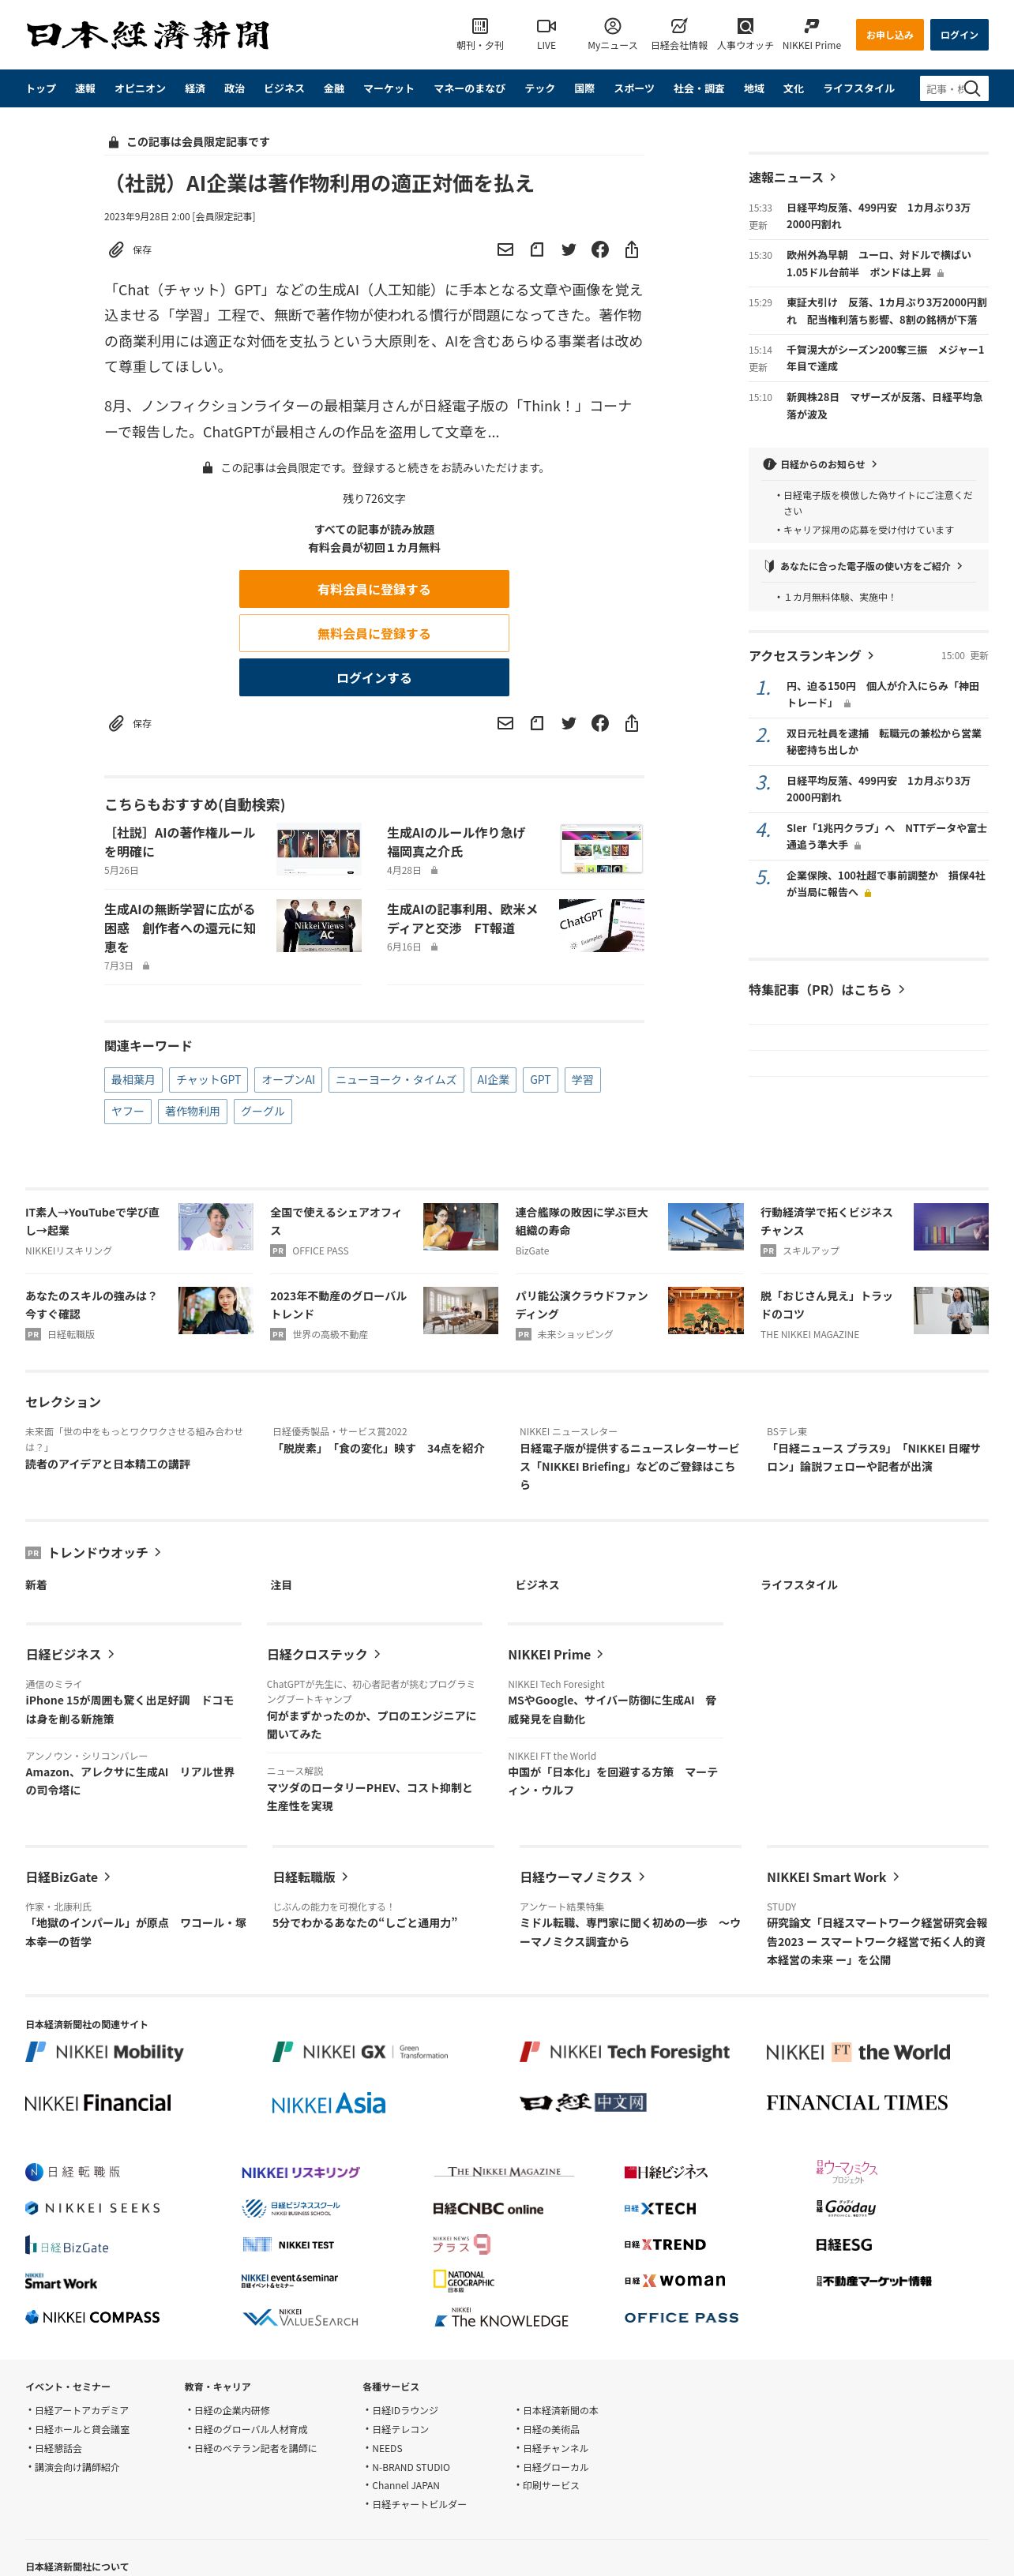Open the 日経アートアカデミア footer link

click(x=82, y=2410)
